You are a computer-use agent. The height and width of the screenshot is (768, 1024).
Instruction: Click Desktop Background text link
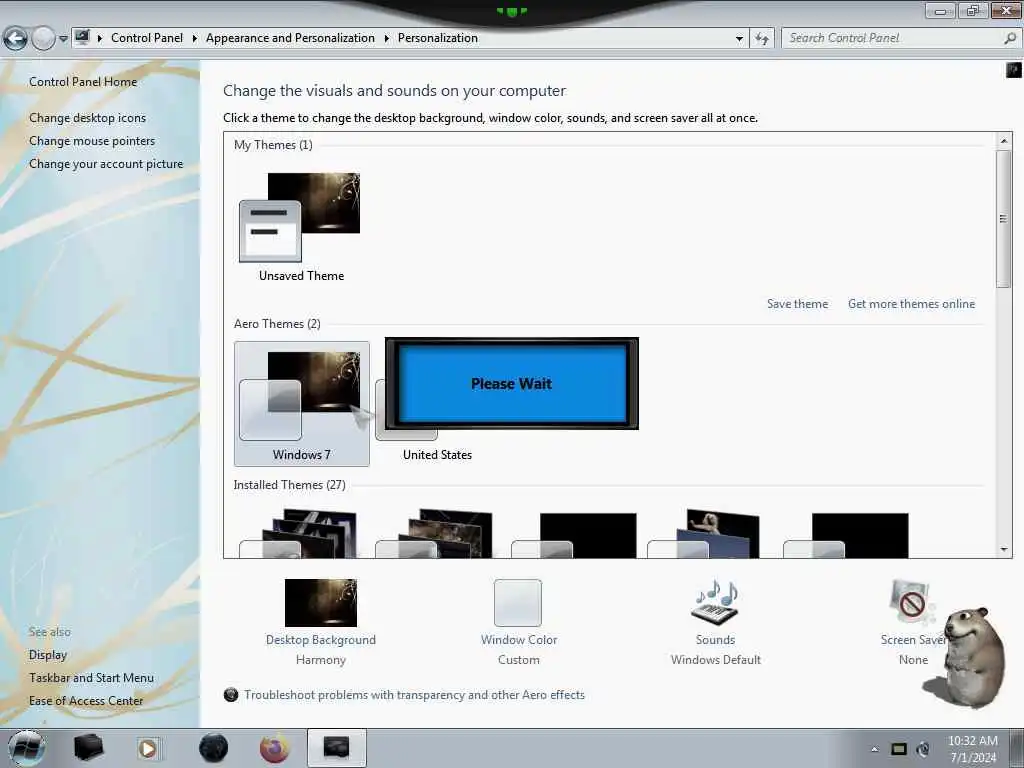tap(321, 640)
